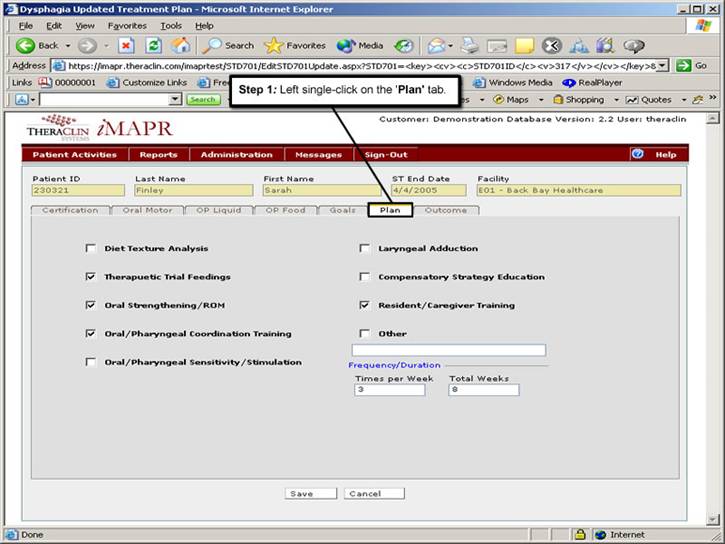Check the Laryngeal Adduction box
725x544 pixels.
pos(365,249)
